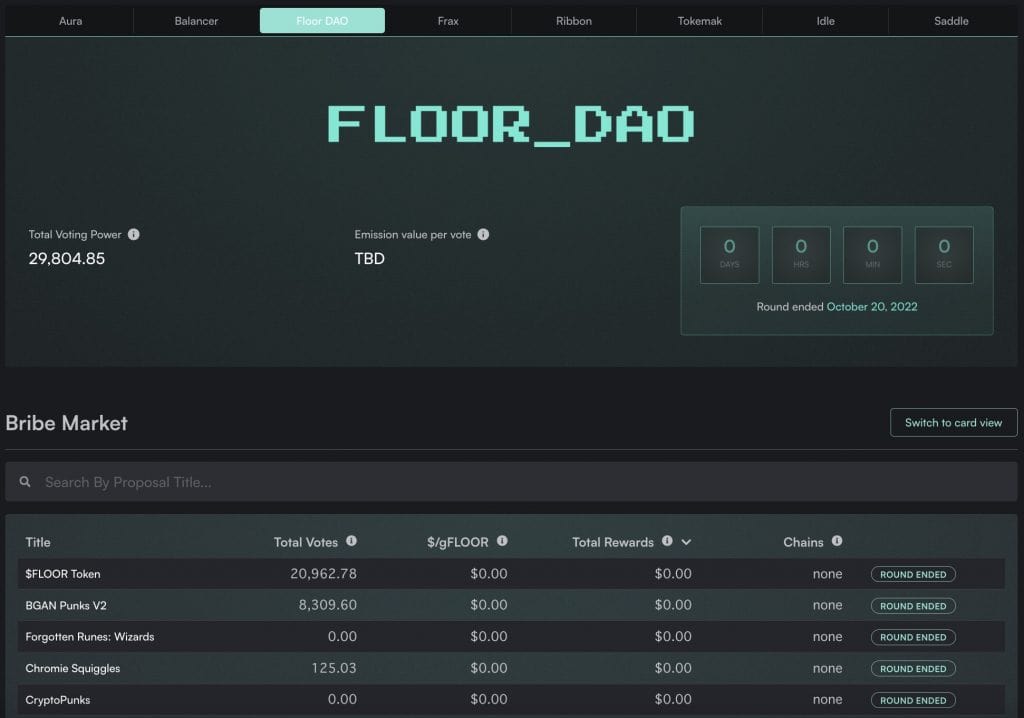Click the 8,309.60 total votes value
The height and width of the screenshot is (718, 1024).
click(328, 605)
